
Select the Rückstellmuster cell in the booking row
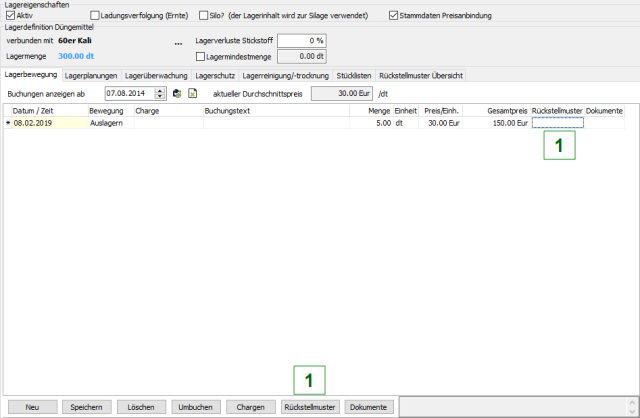557,123
